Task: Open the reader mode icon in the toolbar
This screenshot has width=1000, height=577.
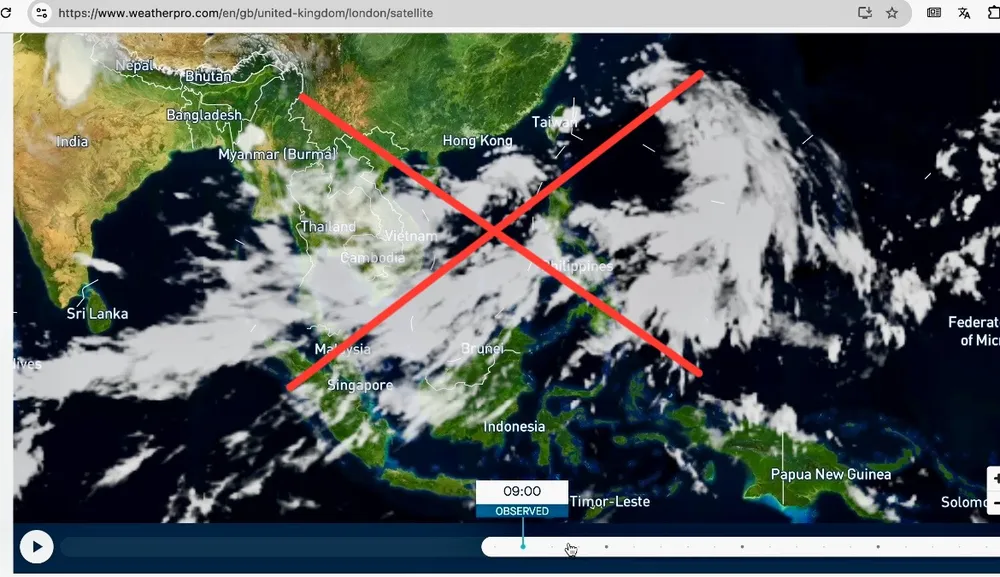Action: [x=934, y=13]
